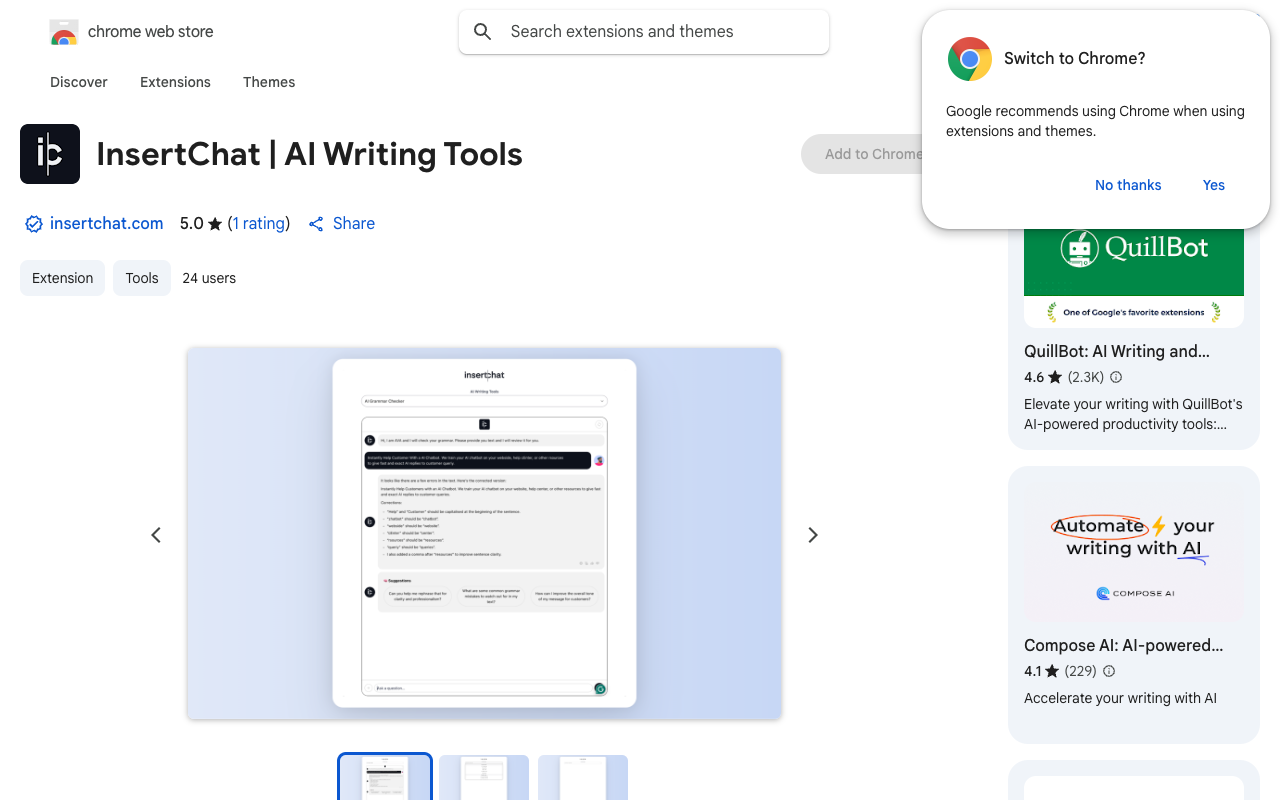Viewport: 1280px width, 800px height.
Task: Select the second screenshot thumbnail
Action: pyautogui.click(x=484, y=777)
